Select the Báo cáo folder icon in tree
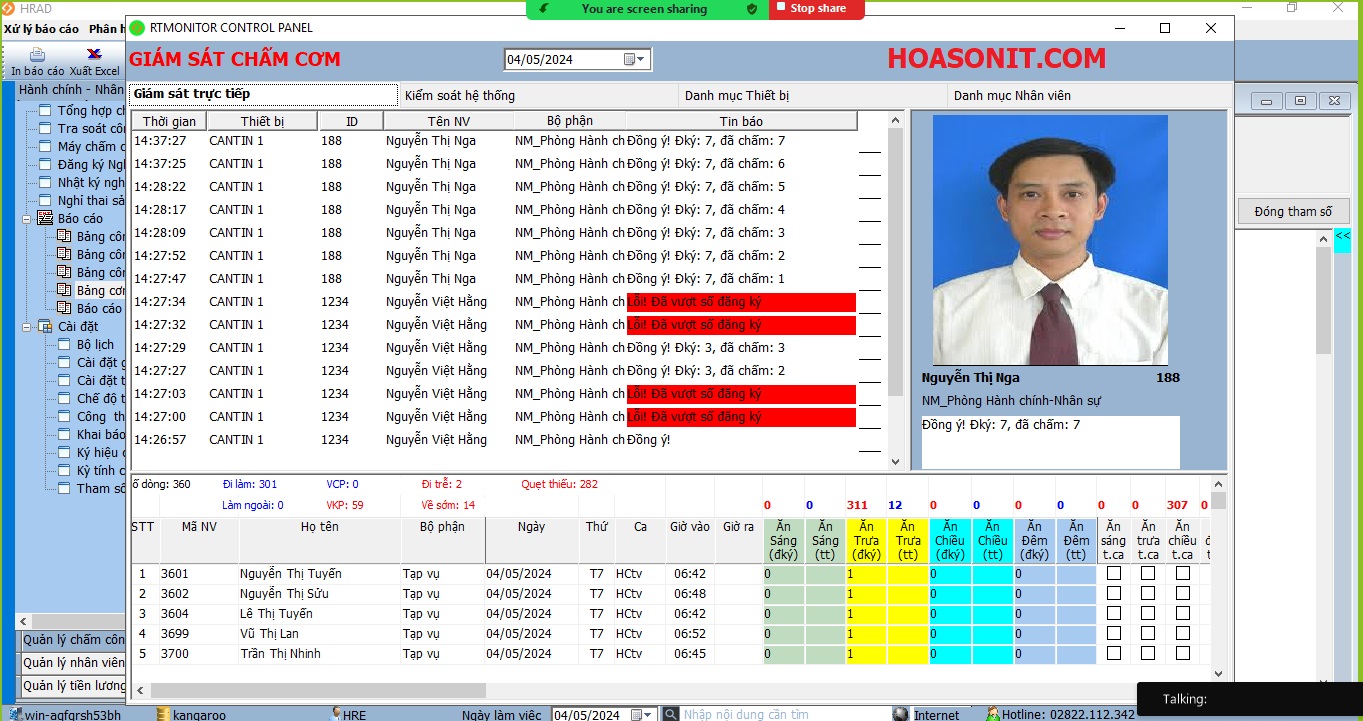Screen dimensions: 1363x721 (45, 218)
